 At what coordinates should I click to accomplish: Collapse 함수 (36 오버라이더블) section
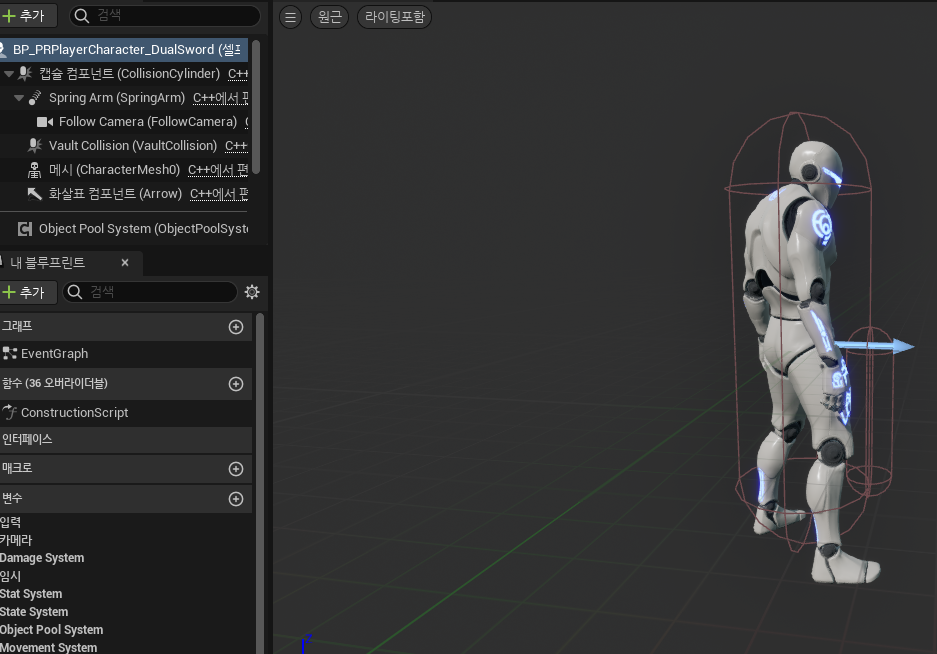(x=125, y=384)
